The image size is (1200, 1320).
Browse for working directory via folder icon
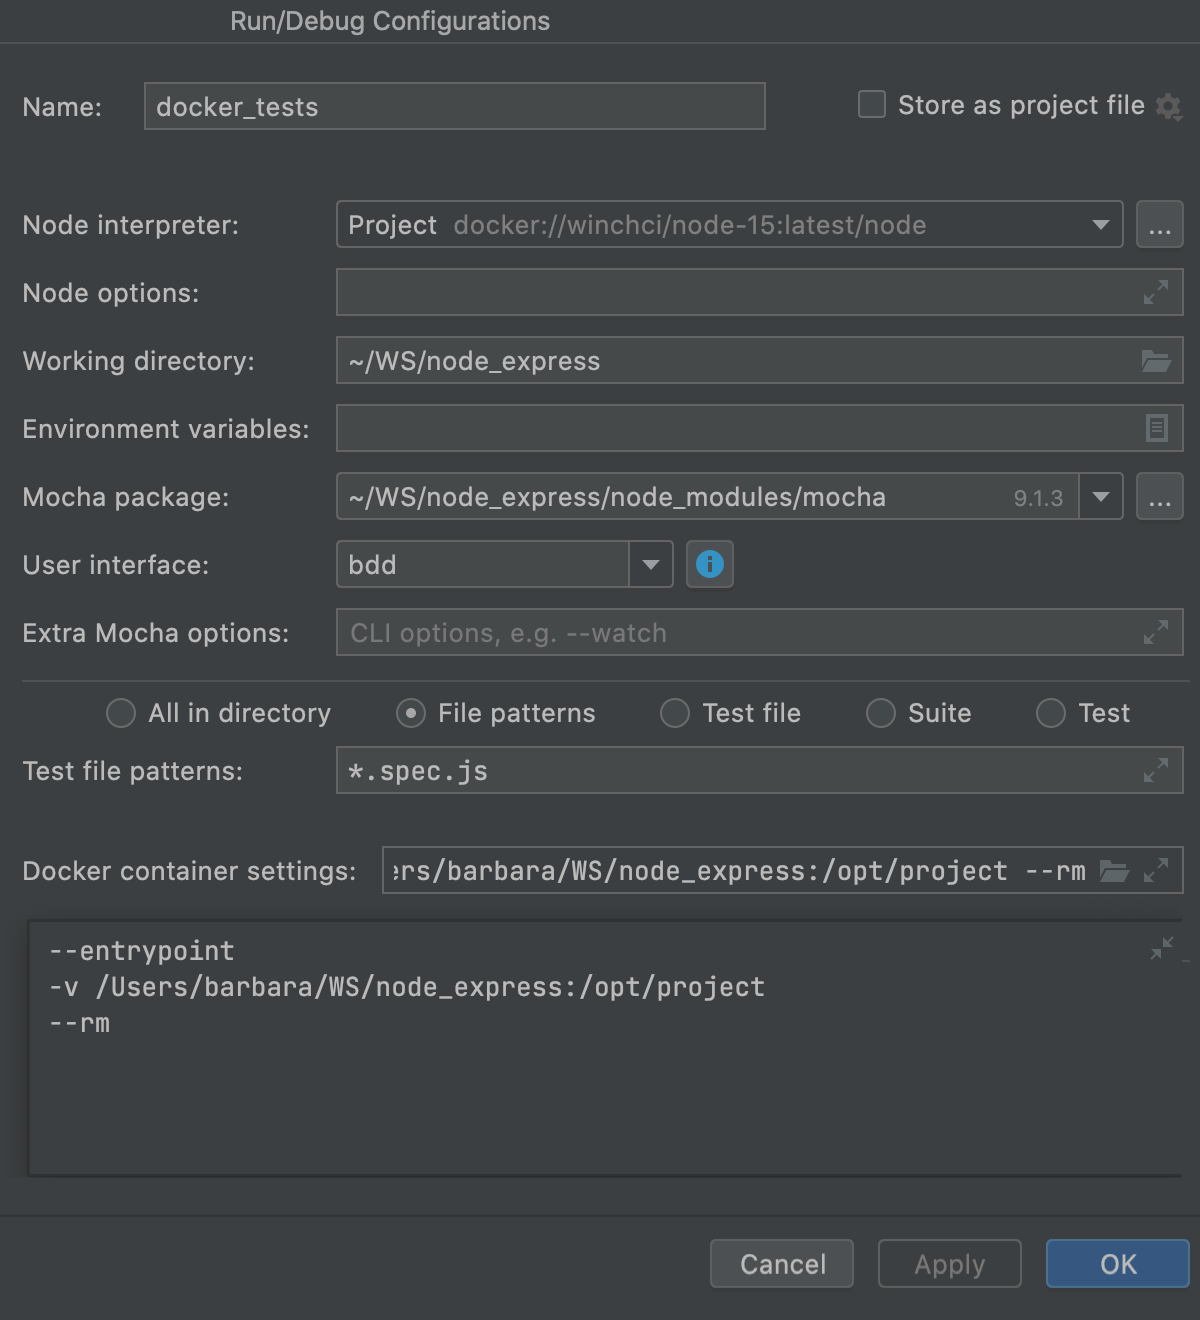pyautogui.click(x=1156, y=361)
